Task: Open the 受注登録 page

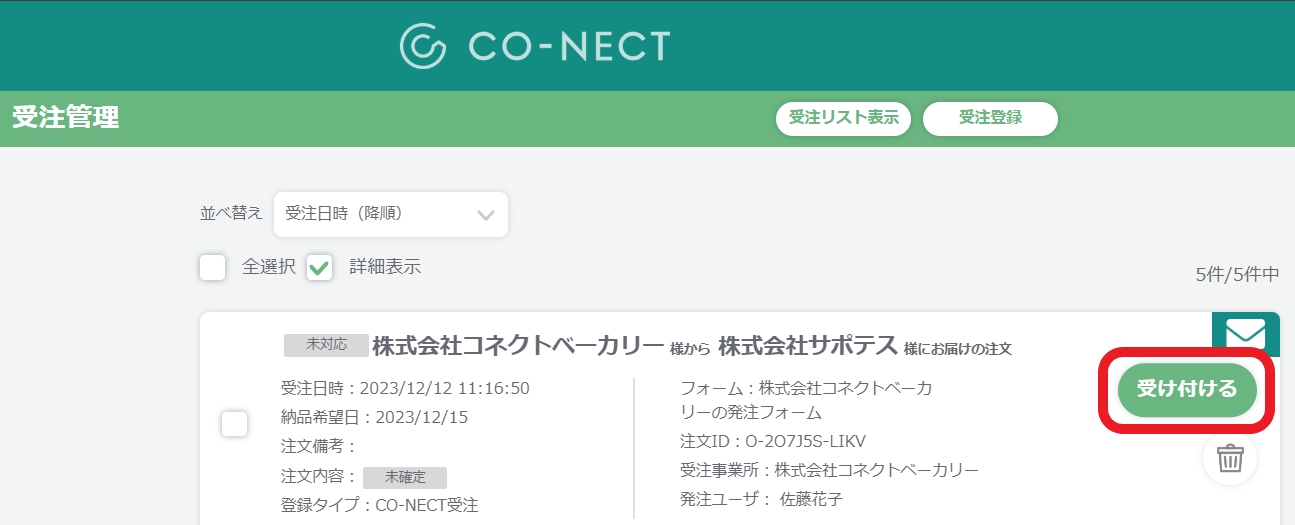Action: [990, 118]
